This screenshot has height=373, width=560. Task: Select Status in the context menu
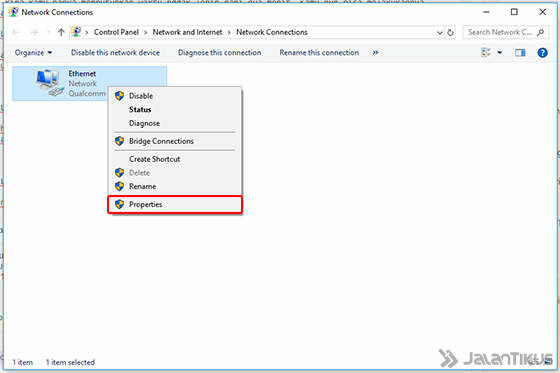point(175,110)
